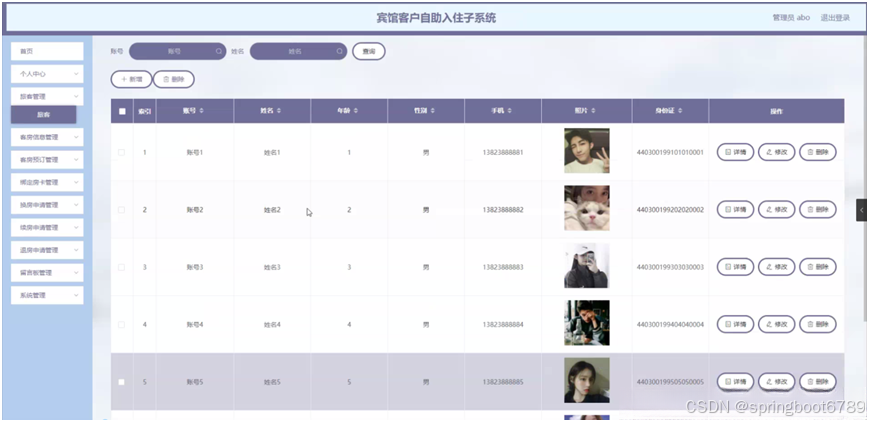The height and width of the screenshot is (422, 869).
Task: Click magnifier icon in 姓名 search field
Action: pos(340,51)
